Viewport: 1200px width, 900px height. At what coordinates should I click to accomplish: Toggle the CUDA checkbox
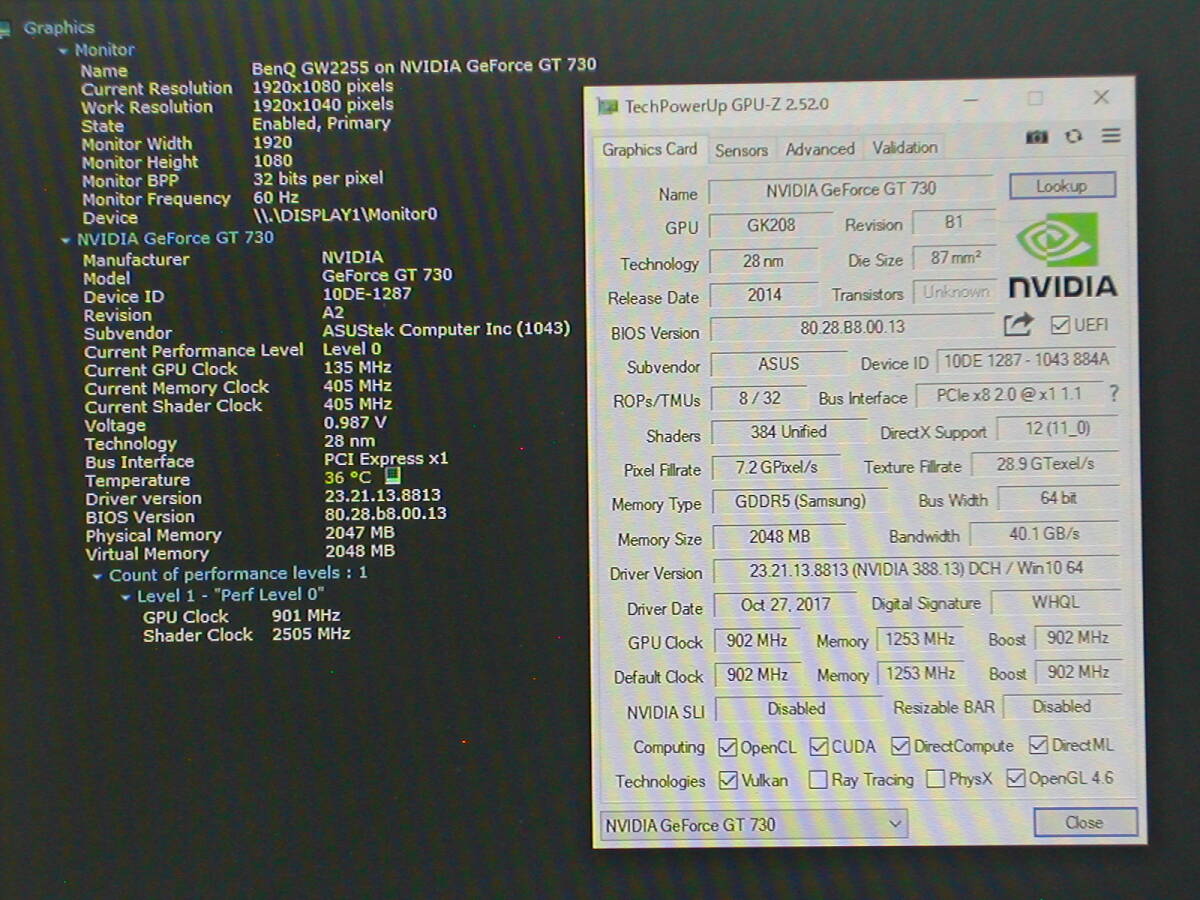point(819,747)
